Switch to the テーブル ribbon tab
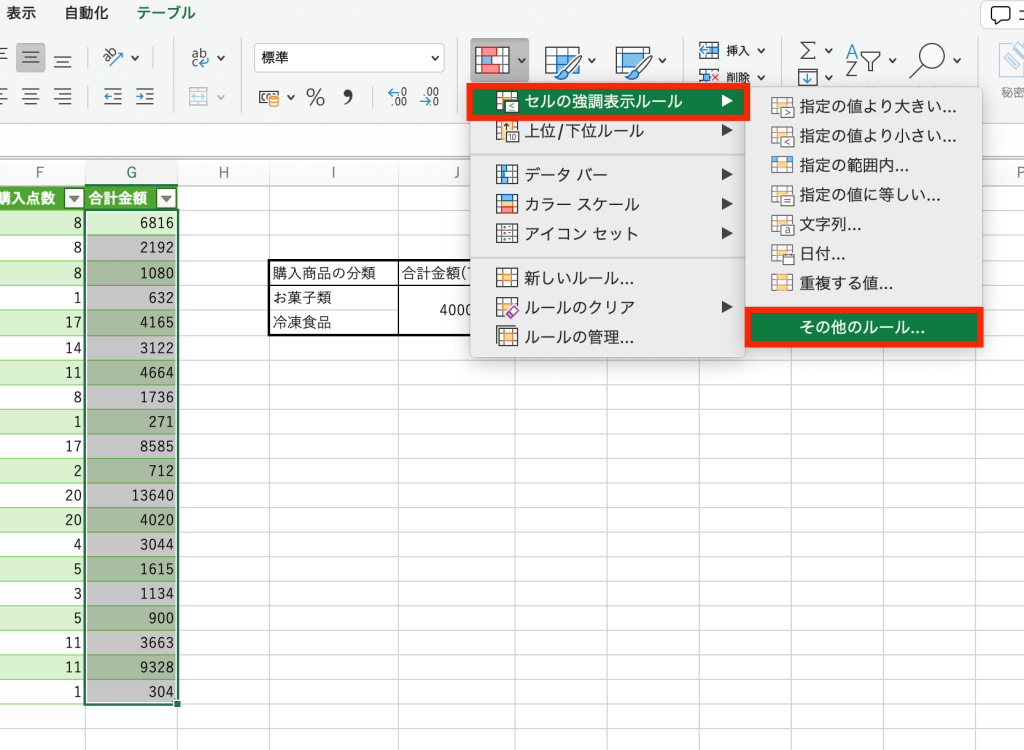 [x=166, y=13]
